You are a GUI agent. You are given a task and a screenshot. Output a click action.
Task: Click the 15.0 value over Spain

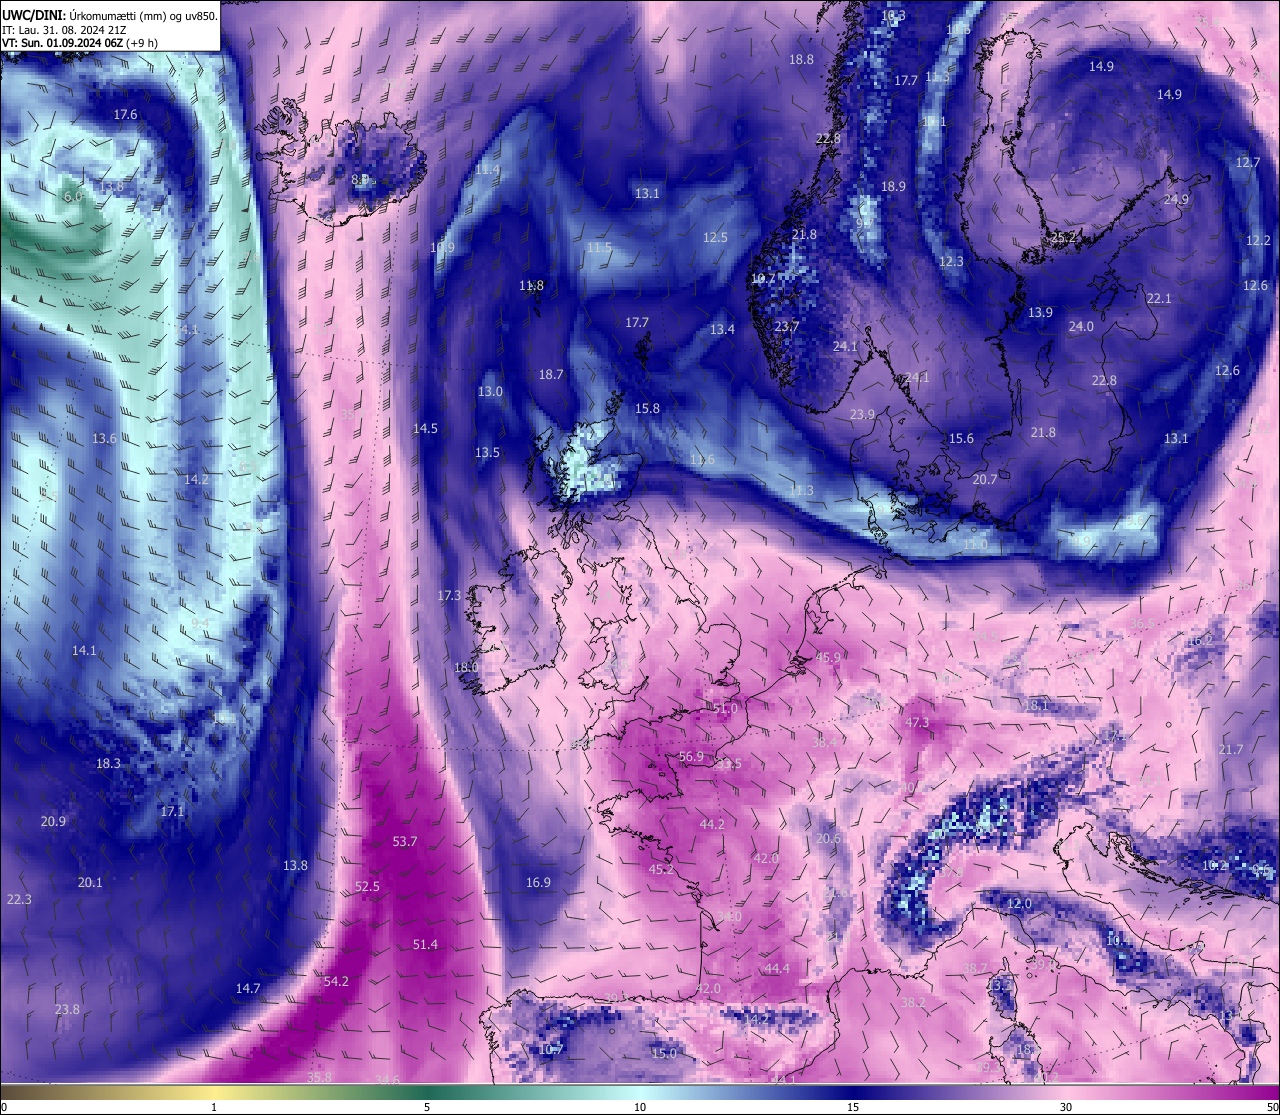[x=664, y=1054]
